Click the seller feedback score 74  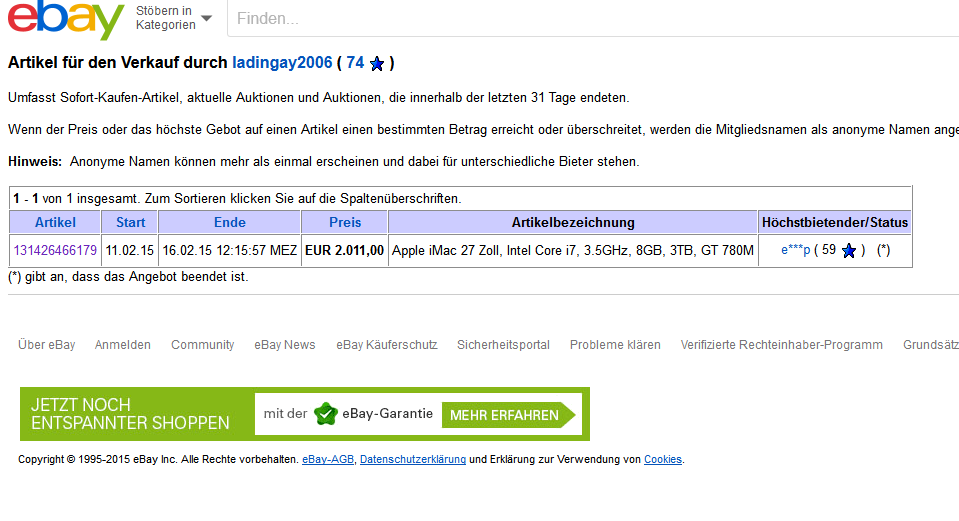[x=355, y=63]
